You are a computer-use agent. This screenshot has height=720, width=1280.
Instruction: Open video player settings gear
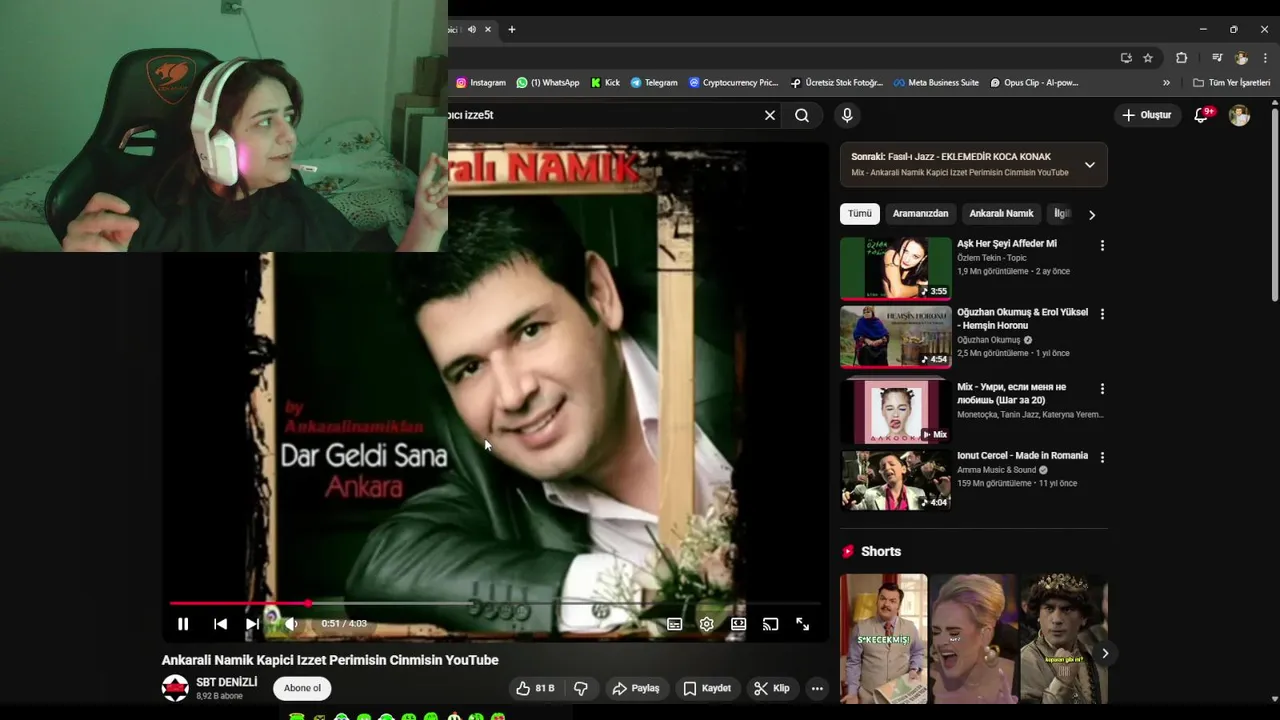[x=707, y=624]
